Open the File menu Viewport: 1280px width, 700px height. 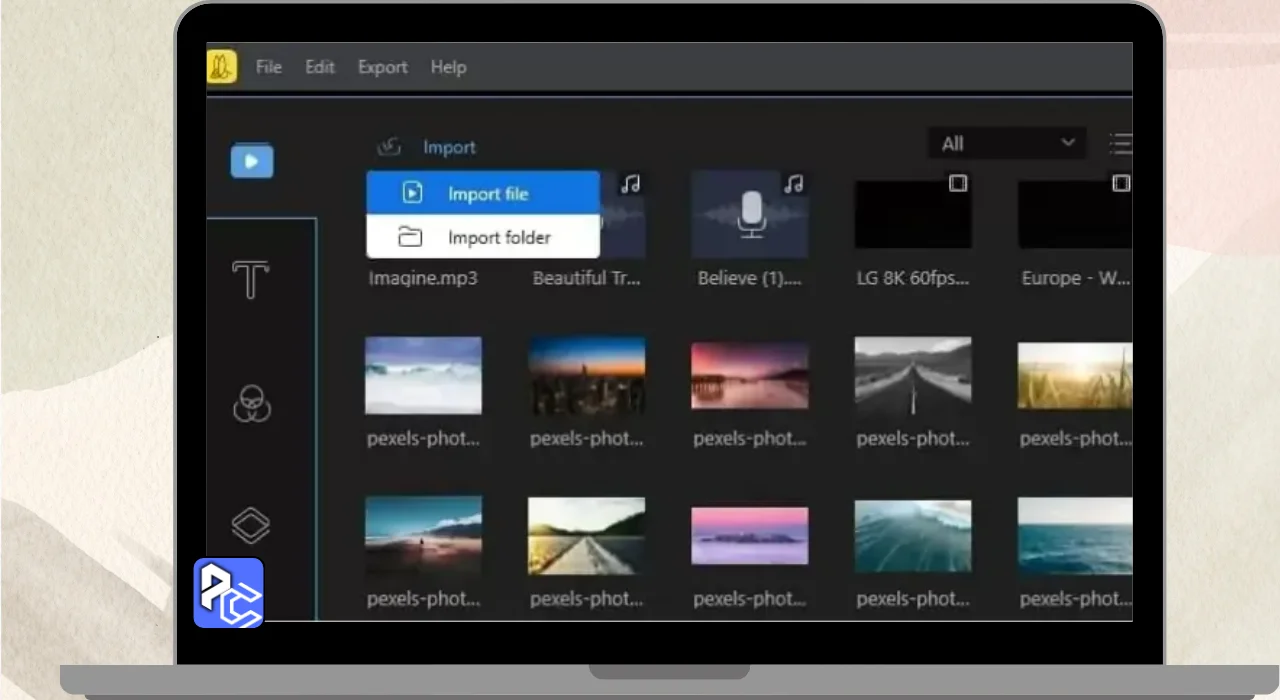click(x=268, y=67)
